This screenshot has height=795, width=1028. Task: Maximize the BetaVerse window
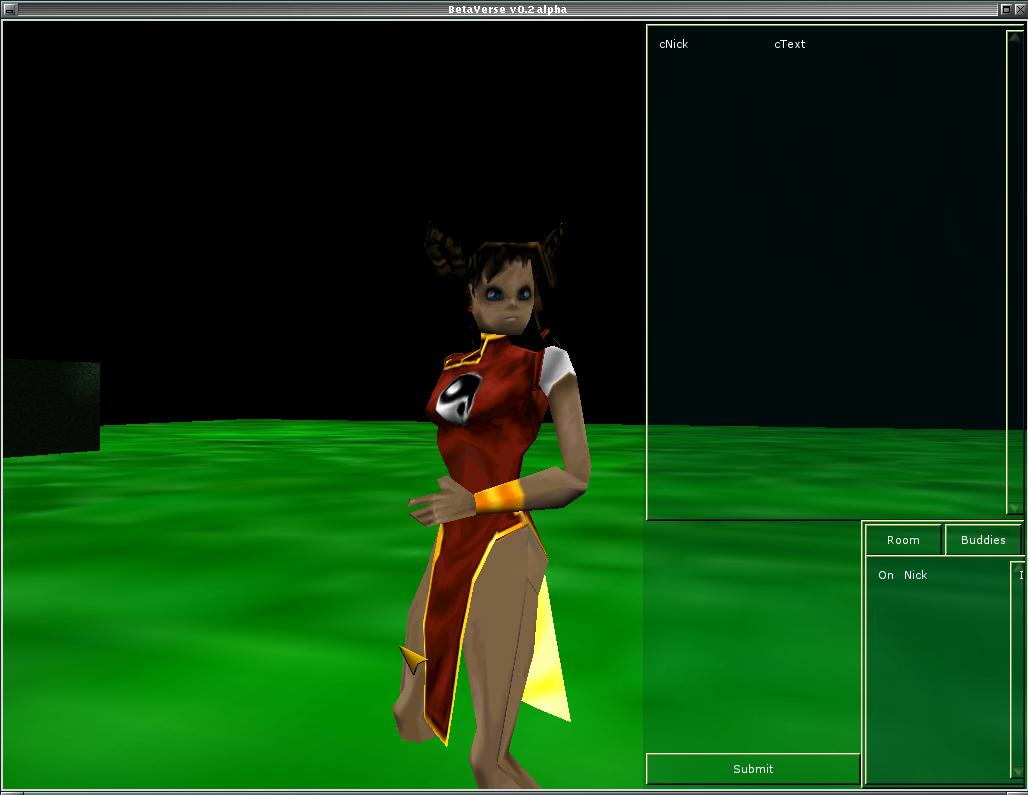click(x=1006, y=9)
